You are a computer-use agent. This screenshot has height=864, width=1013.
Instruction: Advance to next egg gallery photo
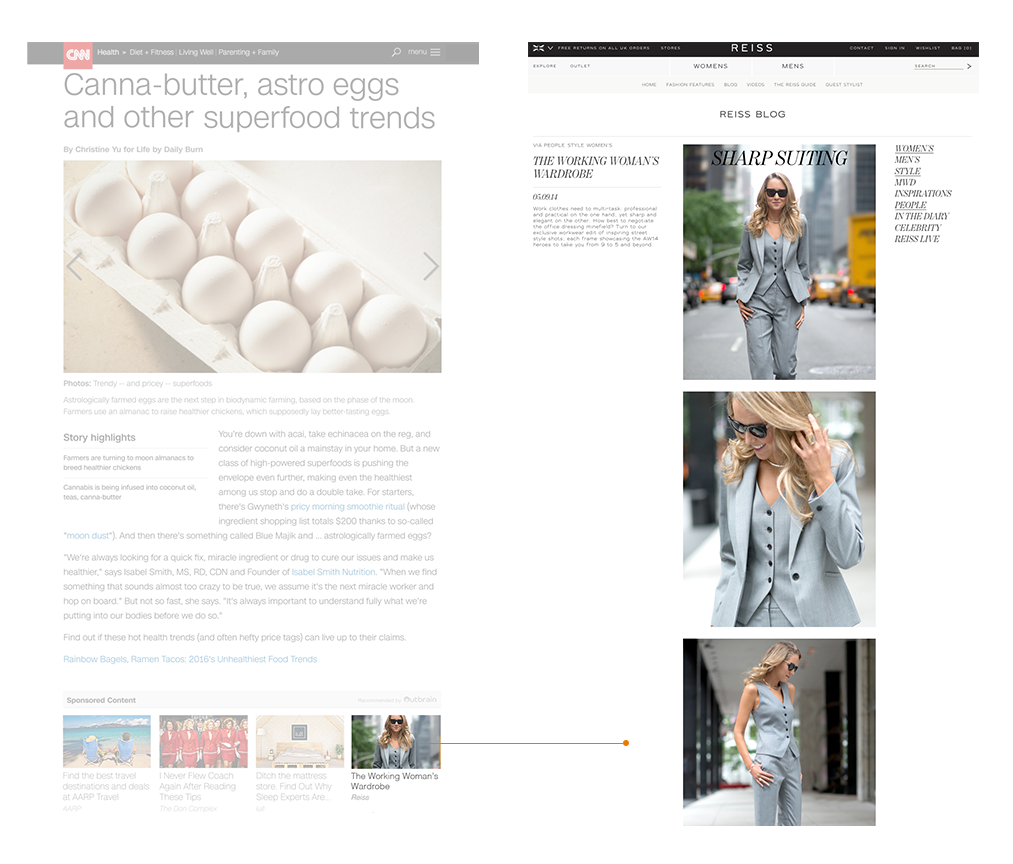click(431, 266)
